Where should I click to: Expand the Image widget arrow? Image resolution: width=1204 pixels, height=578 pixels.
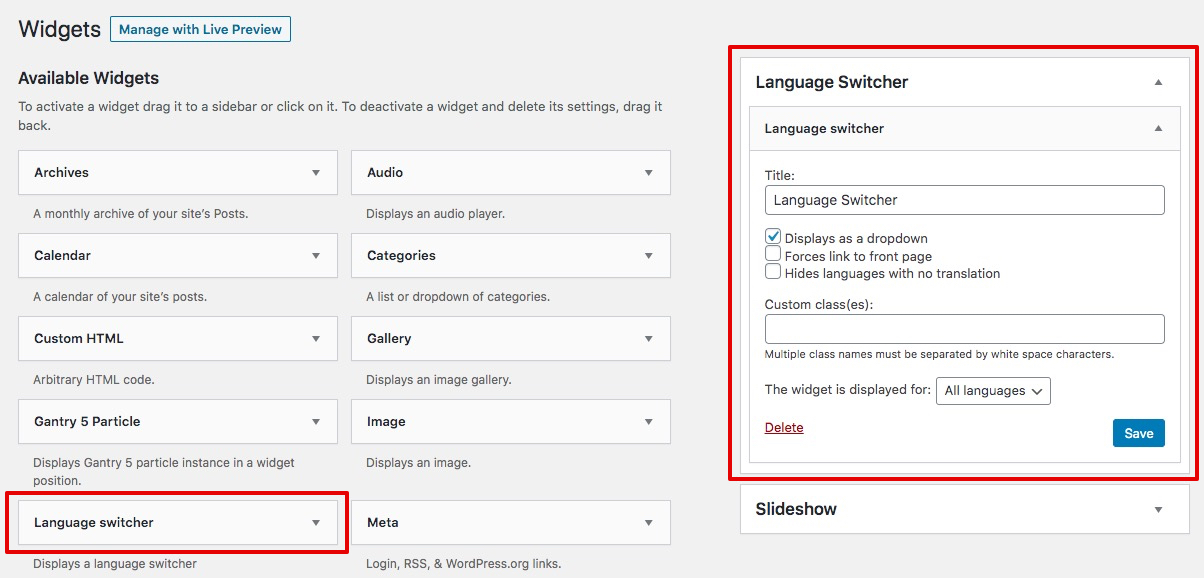648,422
